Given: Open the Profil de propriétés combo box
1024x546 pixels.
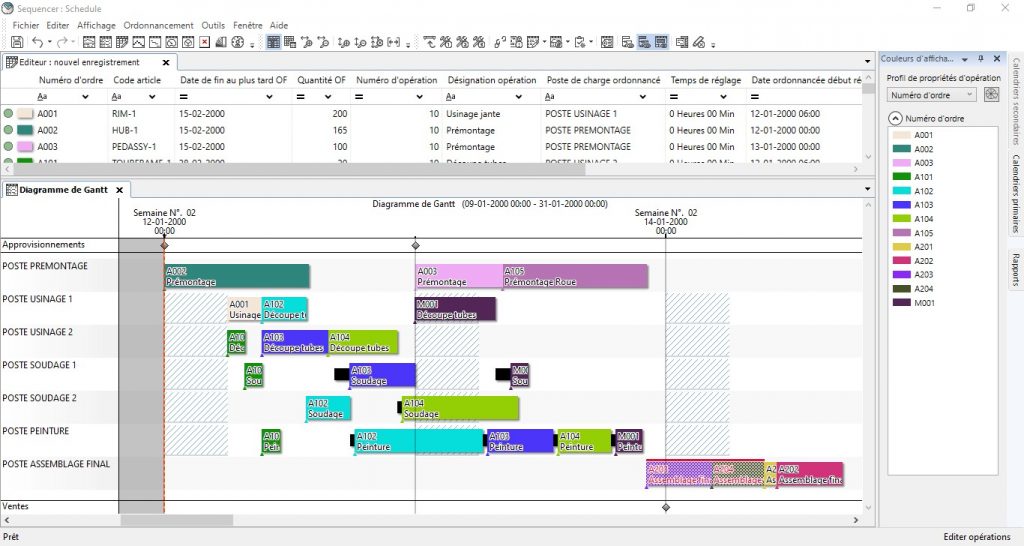Looking at the screenshot, I should pyautogui.click(x=932, y=95).
